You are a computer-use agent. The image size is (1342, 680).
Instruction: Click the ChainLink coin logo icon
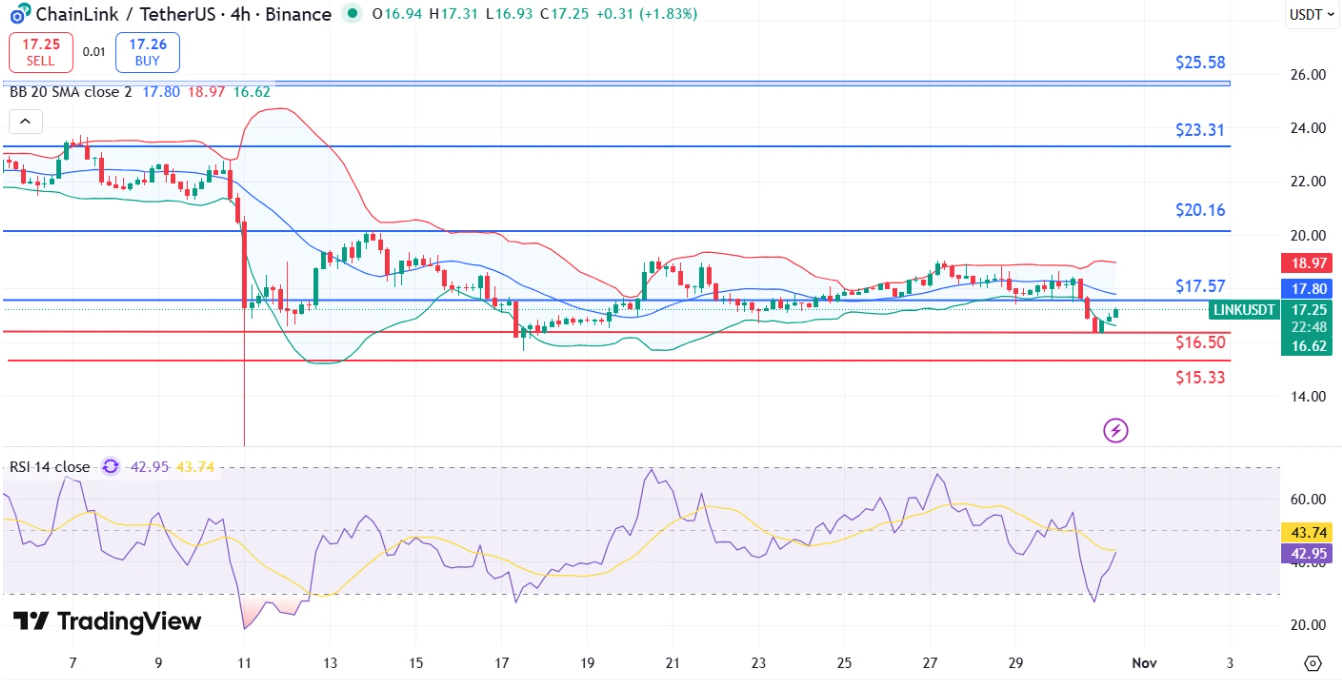click(19, 15)
